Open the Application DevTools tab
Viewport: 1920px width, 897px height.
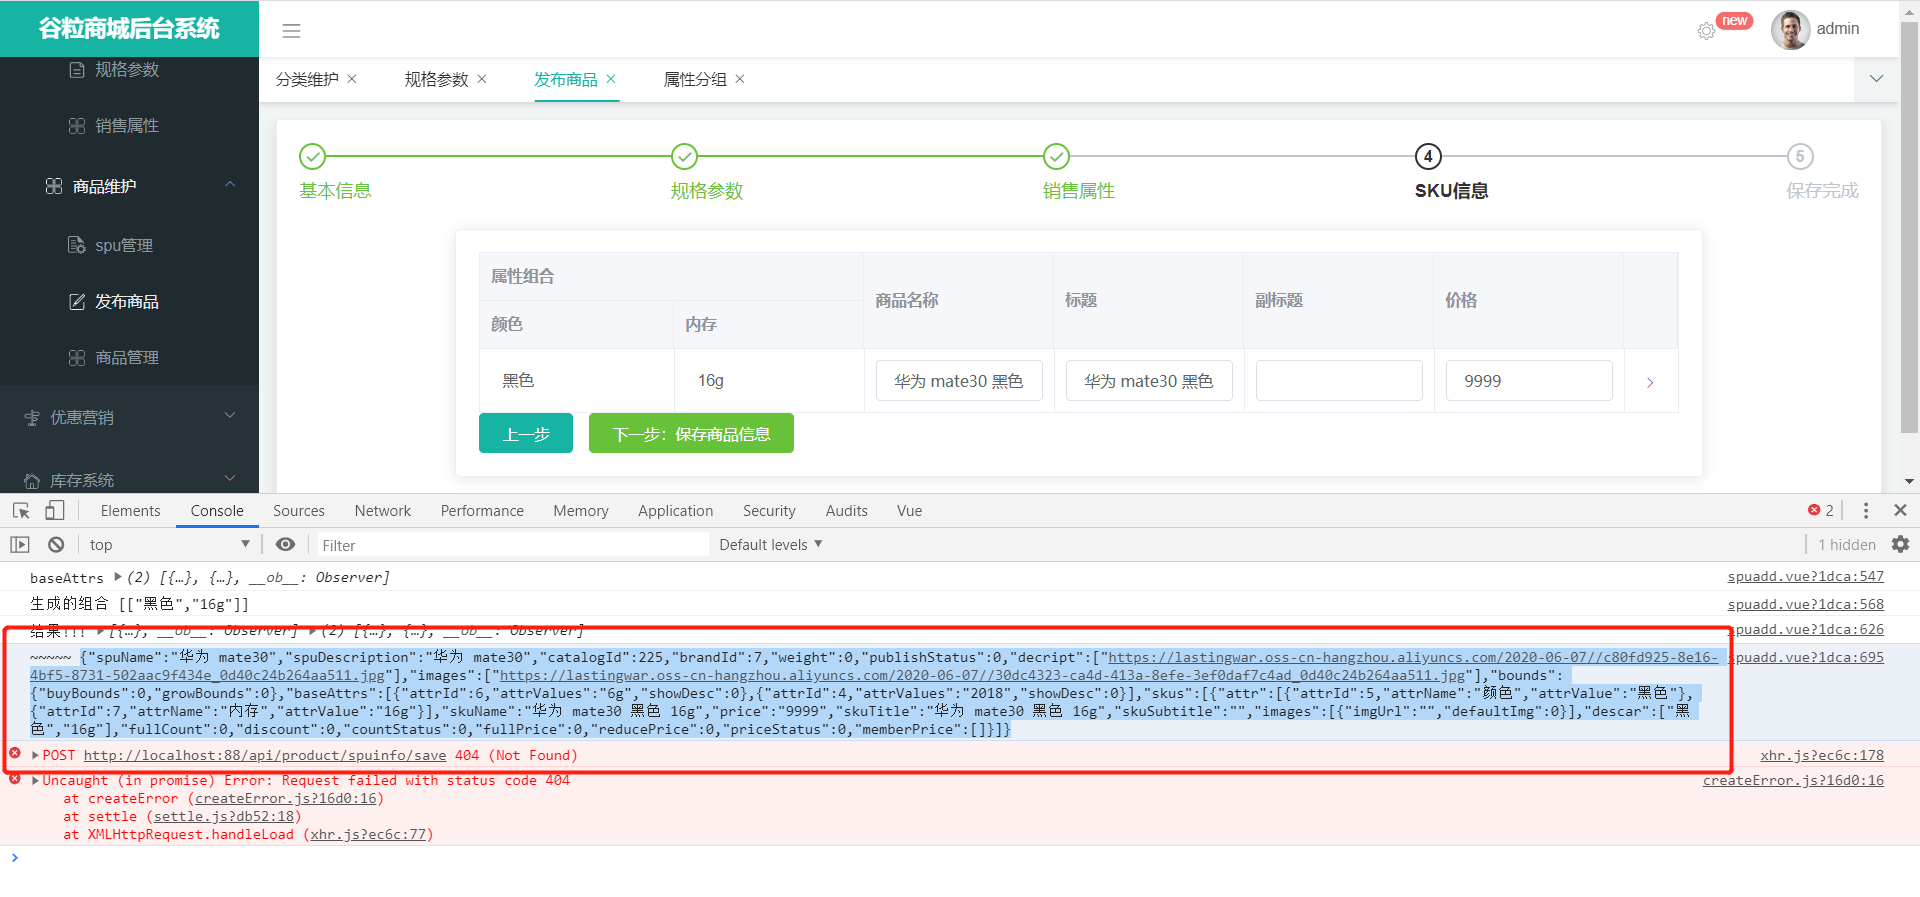676,511
